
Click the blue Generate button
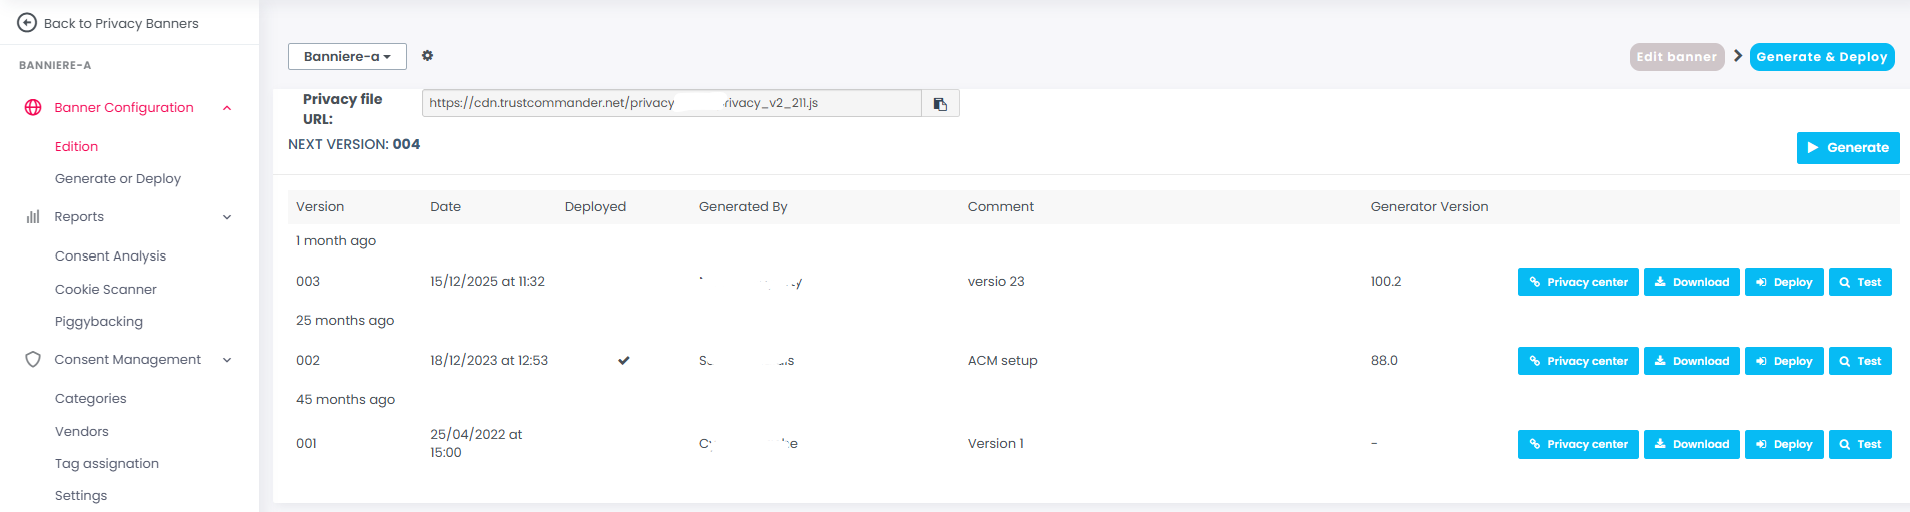tap(1847, 148)
